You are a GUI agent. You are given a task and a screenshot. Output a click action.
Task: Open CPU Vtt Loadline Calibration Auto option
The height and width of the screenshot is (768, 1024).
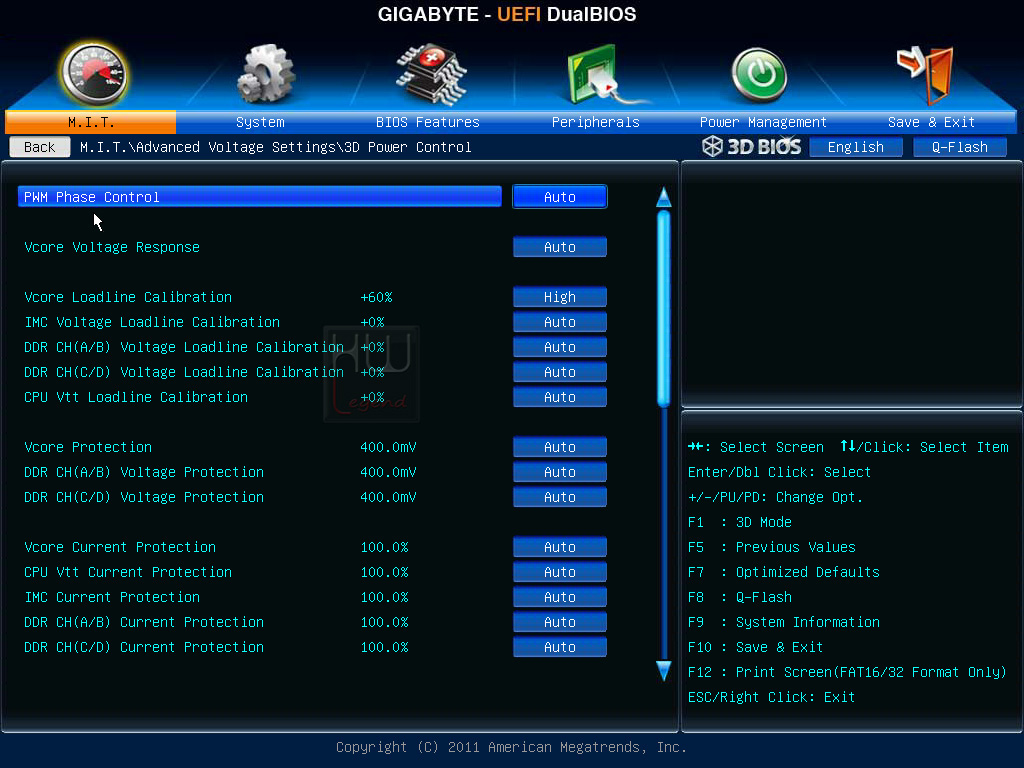[560, 397]
